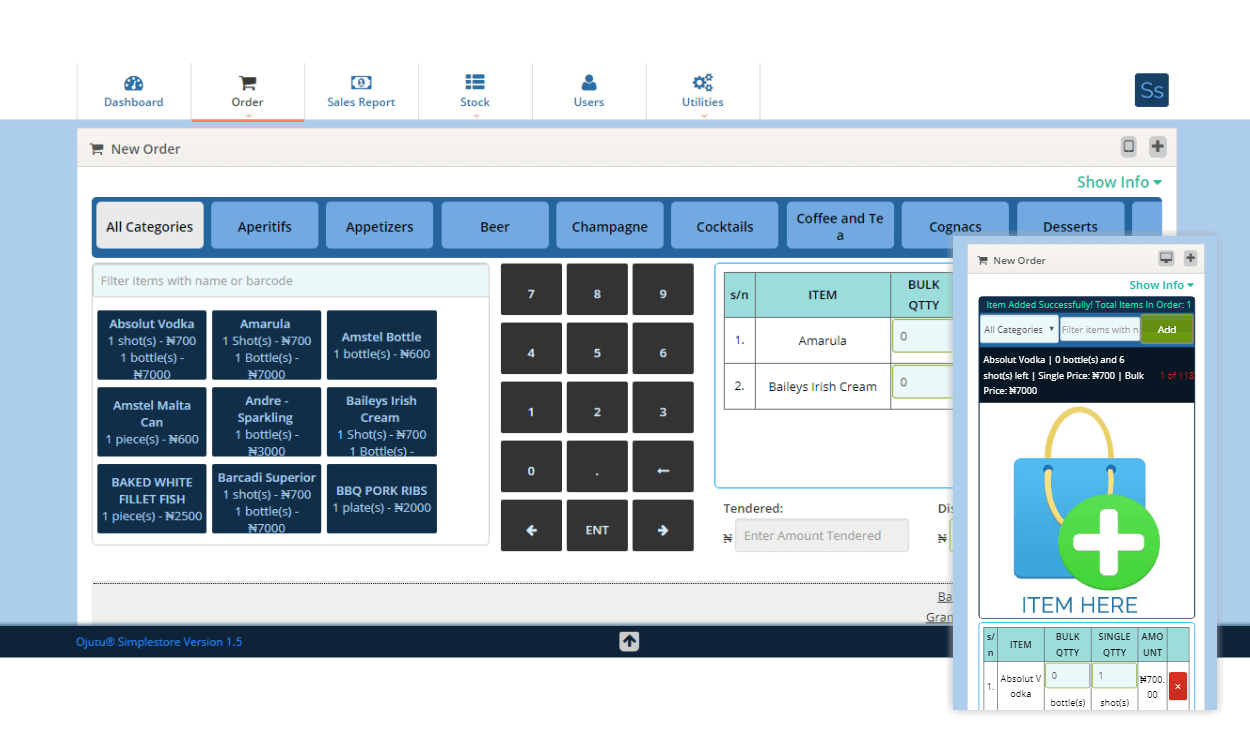Open the Champagne category tab

coord(610,226)
